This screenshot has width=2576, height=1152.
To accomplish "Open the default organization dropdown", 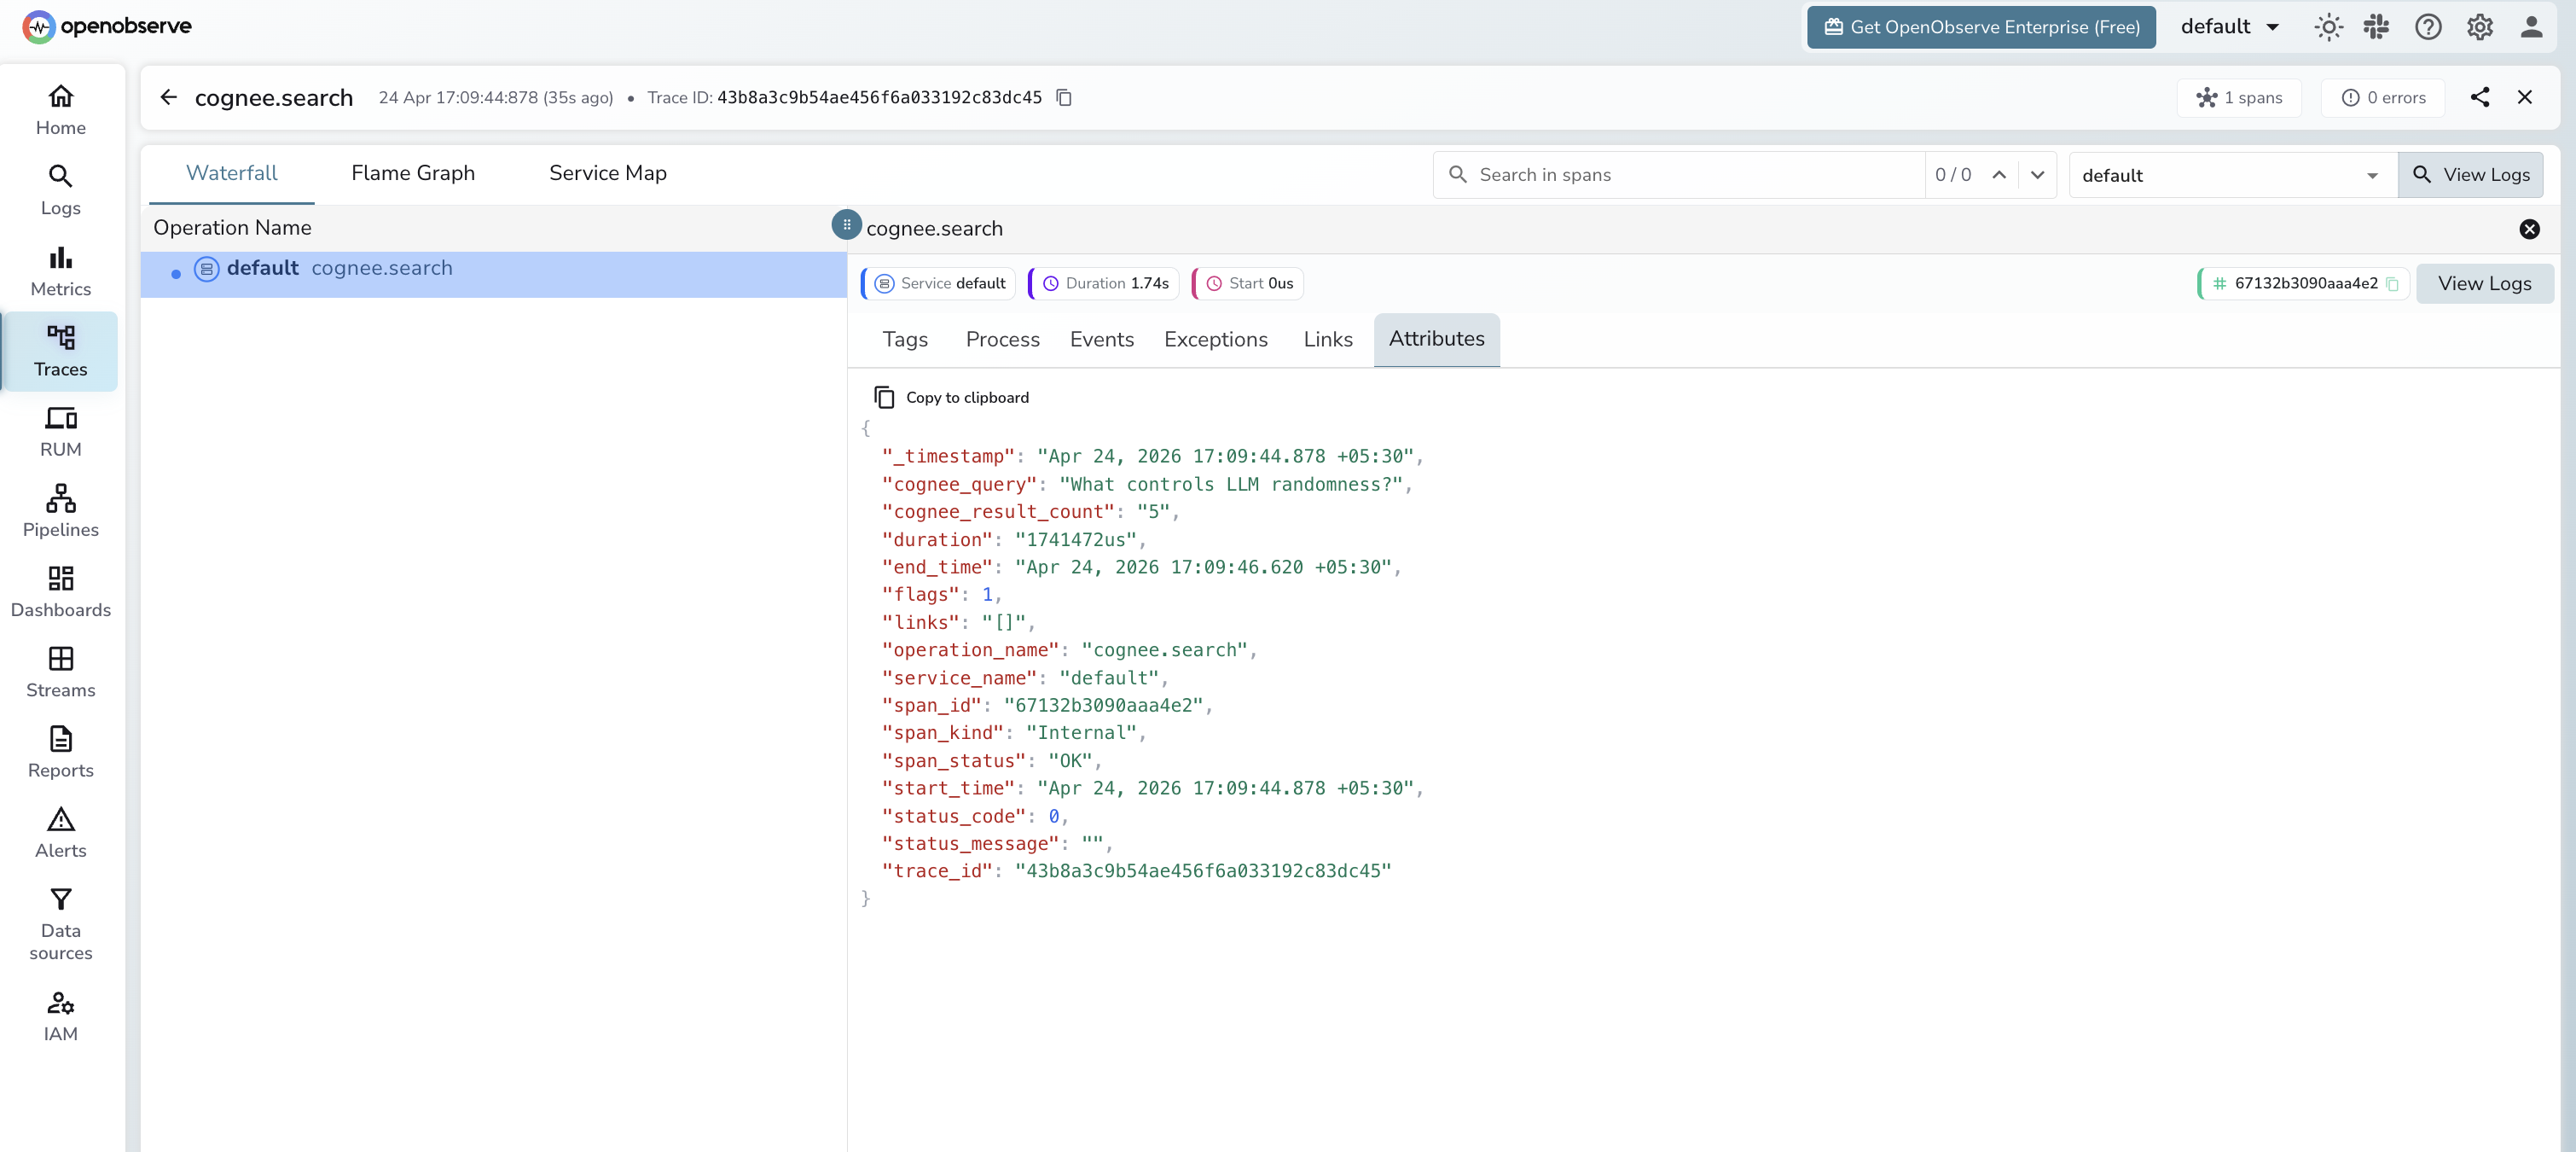I will click(x=2230, y=27).
